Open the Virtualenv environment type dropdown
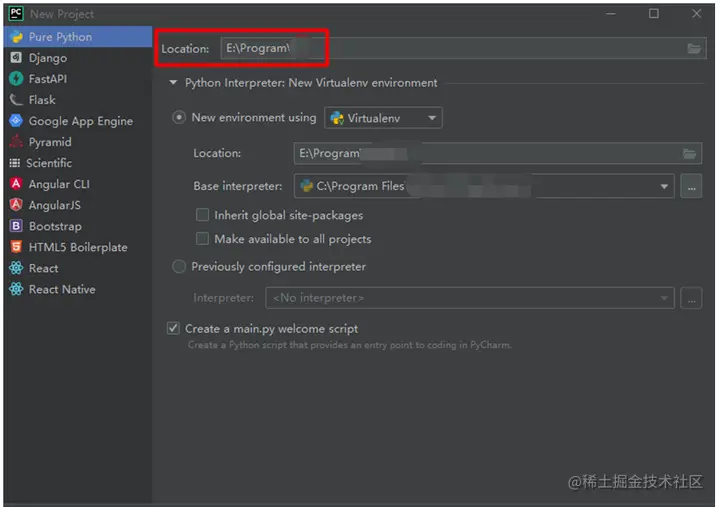This screenshot has height=507, width=720. tap(383, 118)
